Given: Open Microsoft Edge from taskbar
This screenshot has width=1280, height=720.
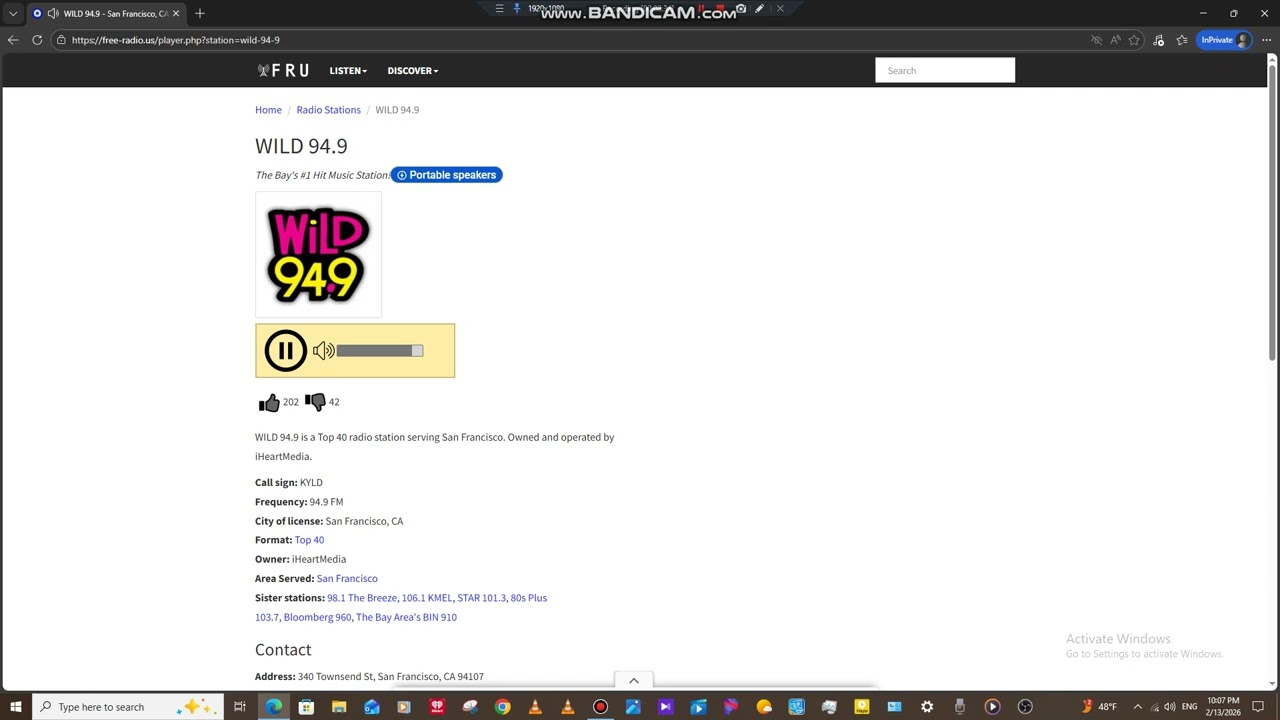Looking at the screenshot, I should click(273, 707).
